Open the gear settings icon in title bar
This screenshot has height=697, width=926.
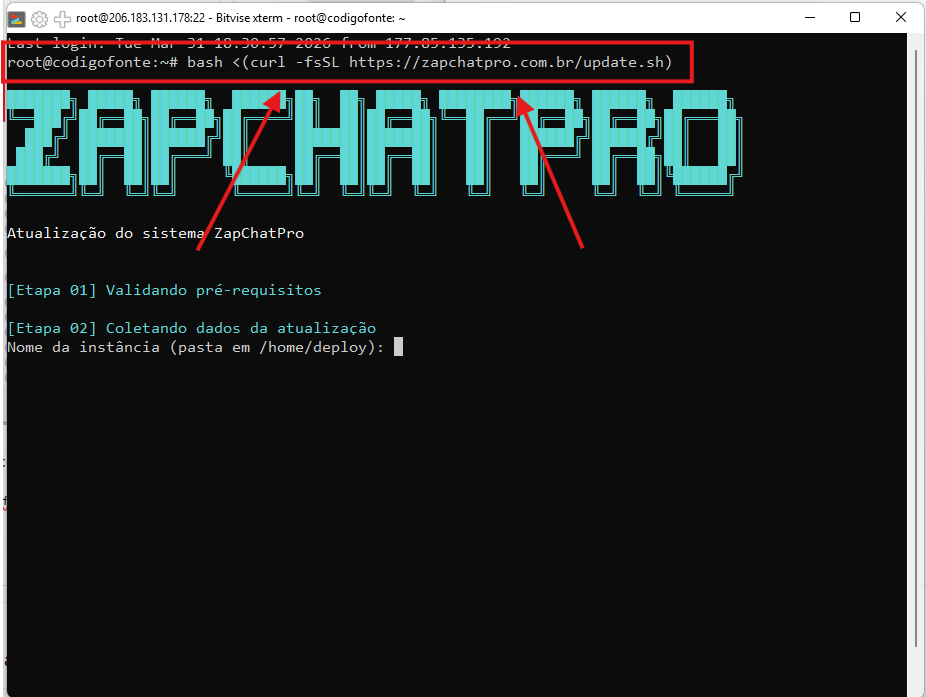pyautogui.click(x=40, y=19)
